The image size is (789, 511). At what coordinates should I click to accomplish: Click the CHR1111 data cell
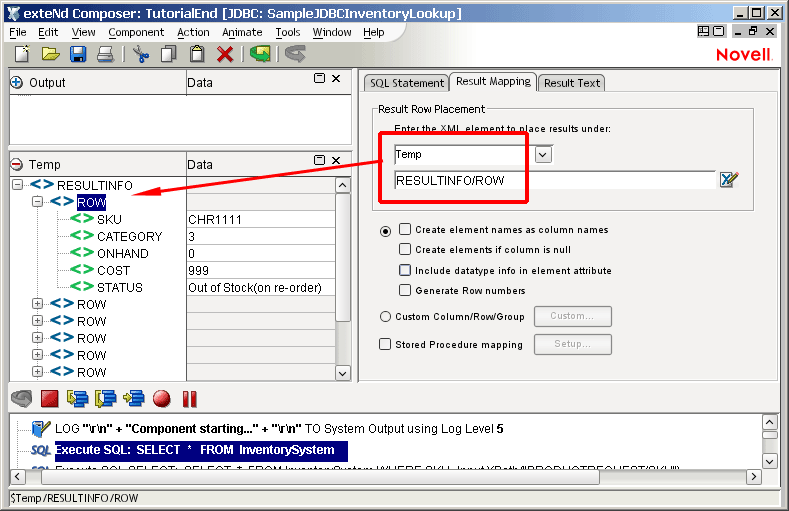coord(261,219)
